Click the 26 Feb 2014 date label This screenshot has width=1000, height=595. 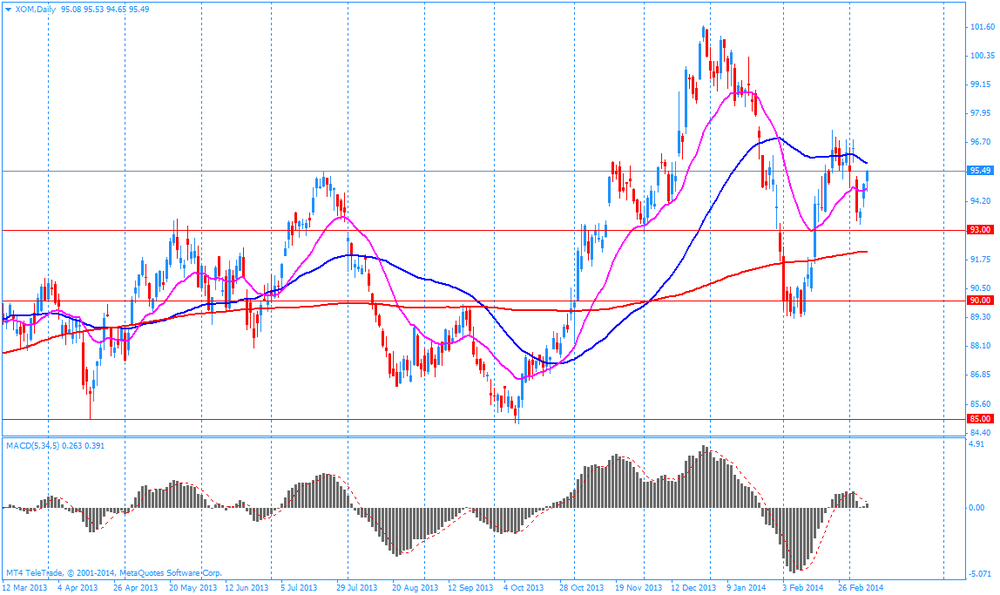click(x=861, y=587)
